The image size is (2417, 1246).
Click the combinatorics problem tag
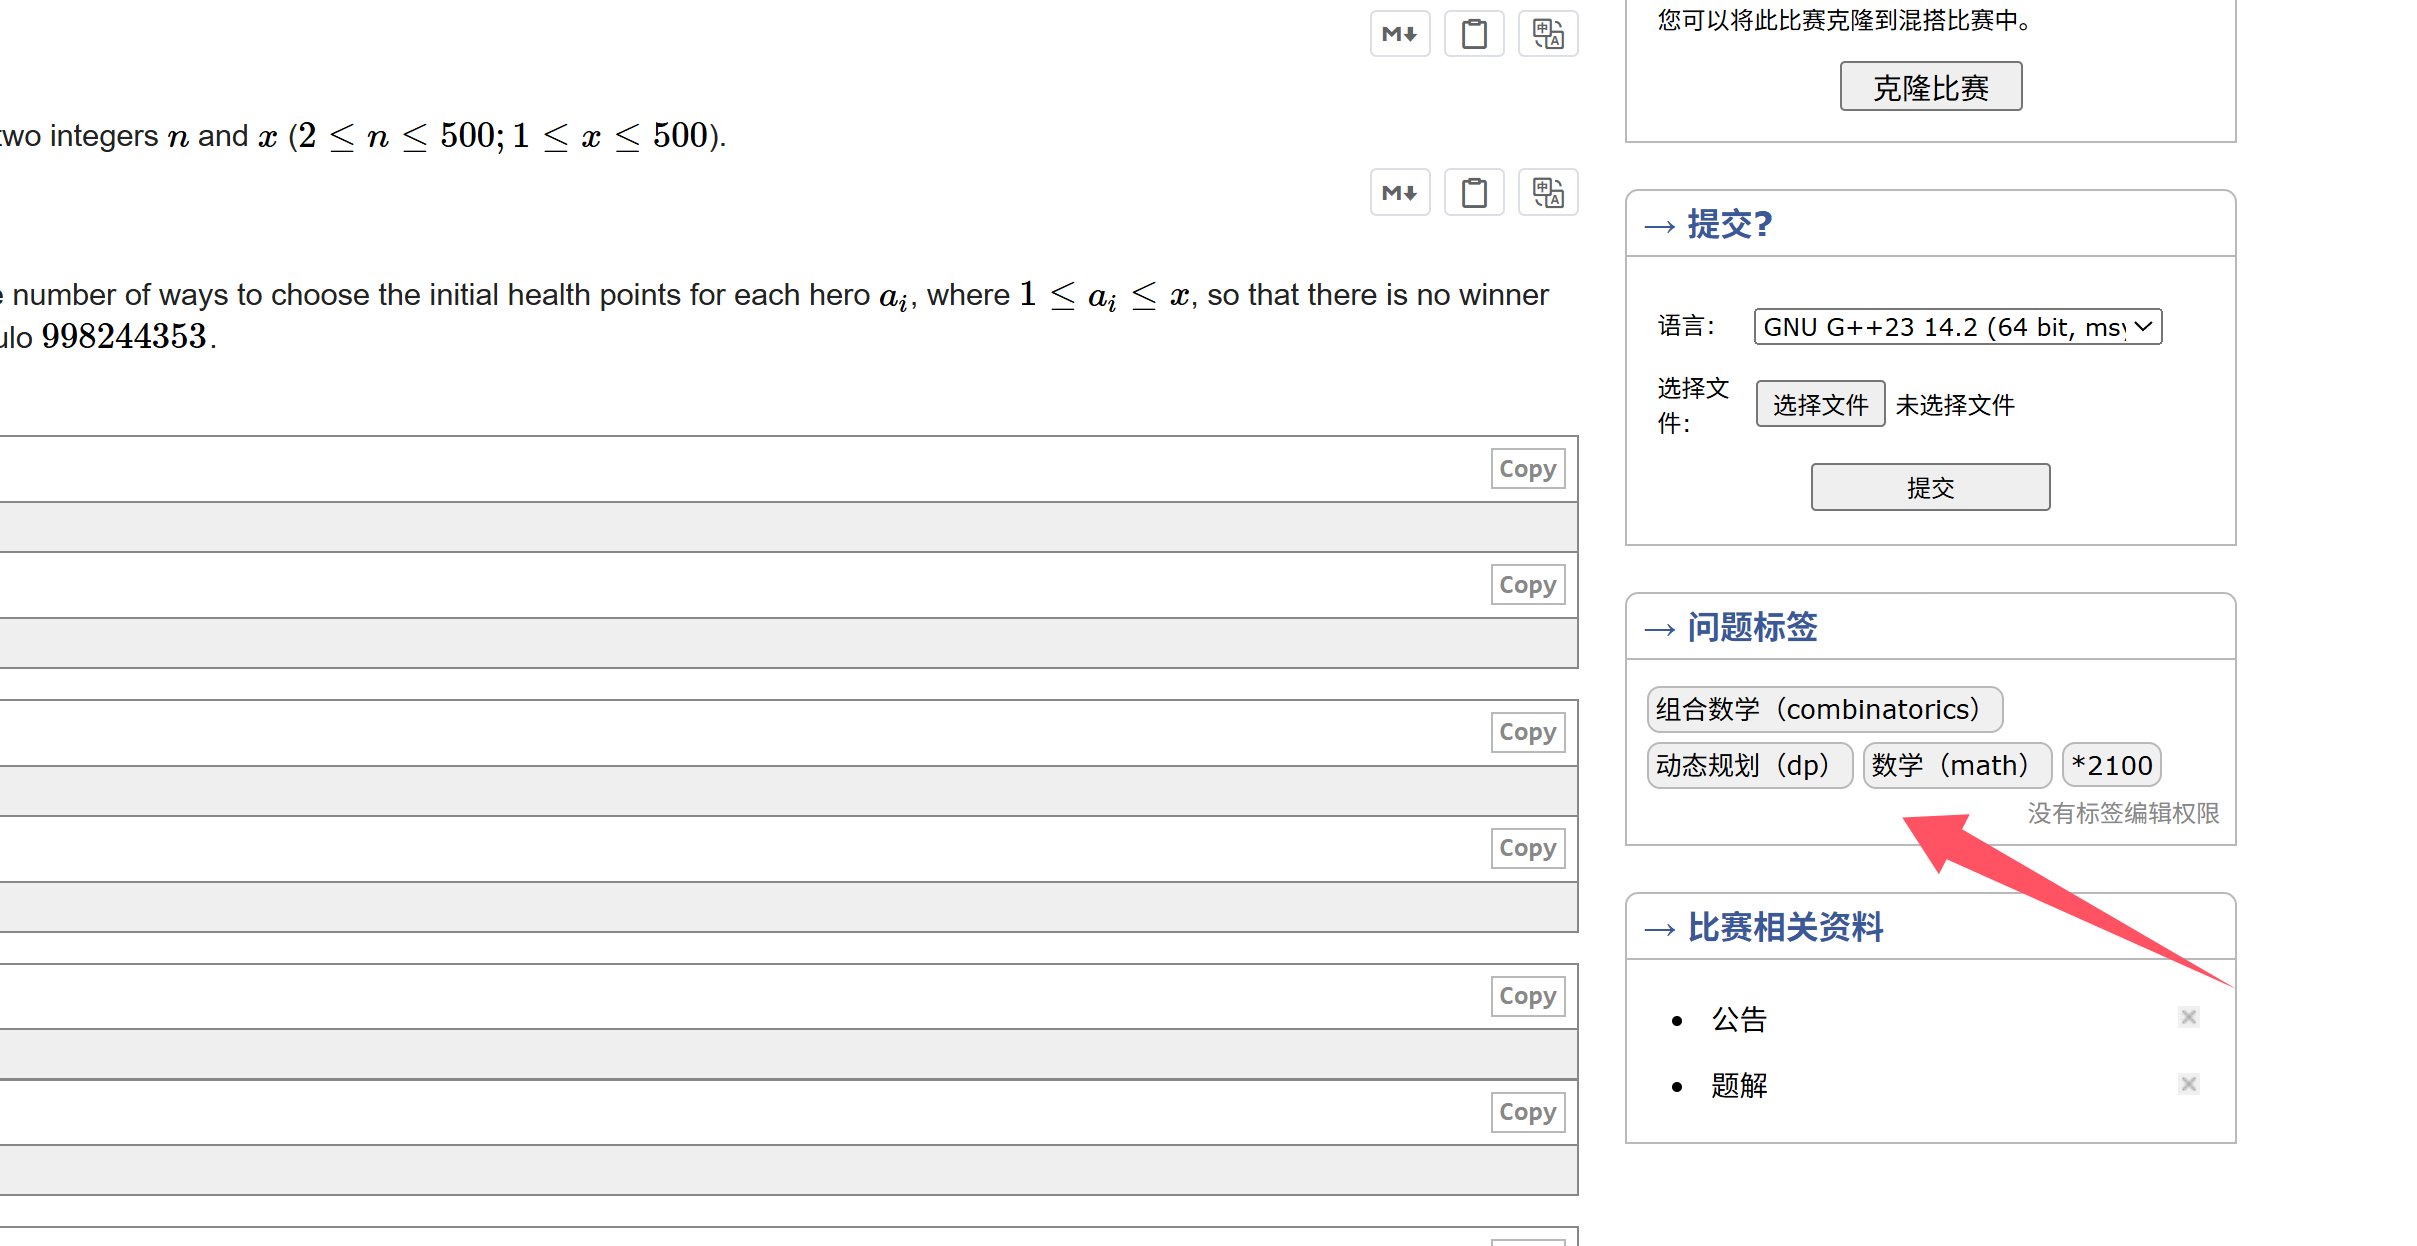coord(1824,709)
